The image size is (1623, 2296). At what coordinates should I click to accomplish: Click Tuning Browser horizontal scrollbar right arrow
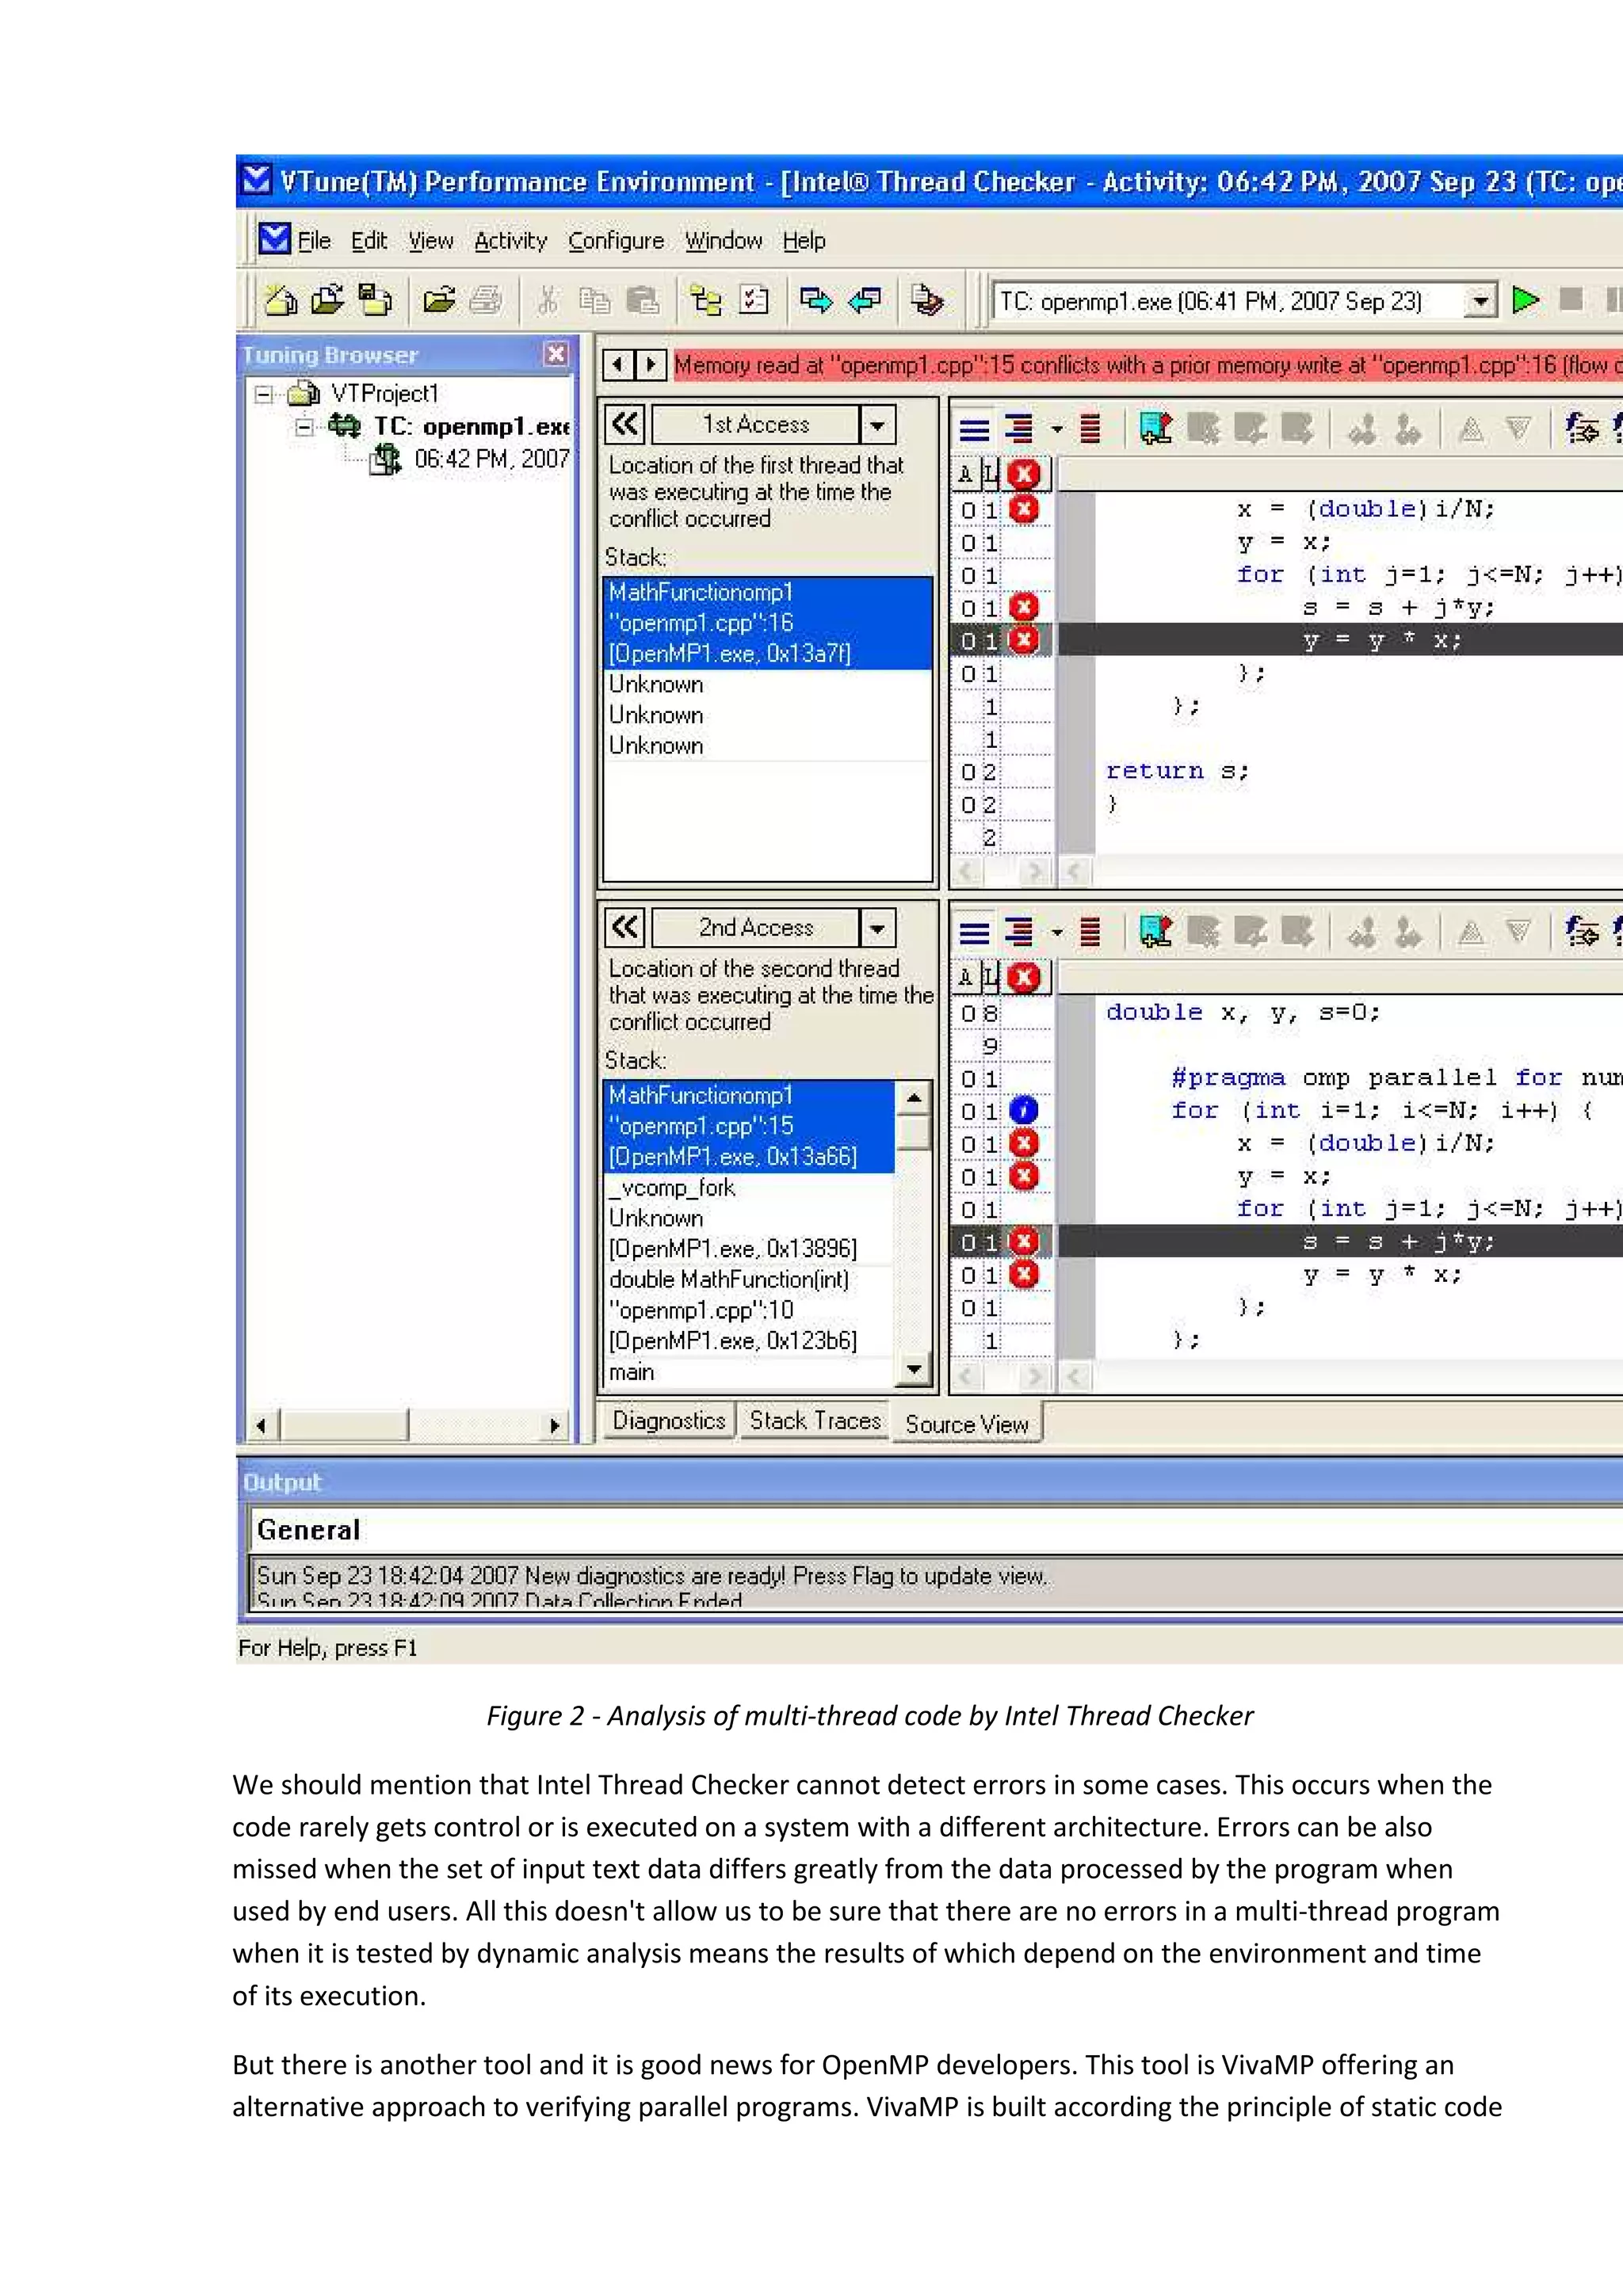(555, 1425)
